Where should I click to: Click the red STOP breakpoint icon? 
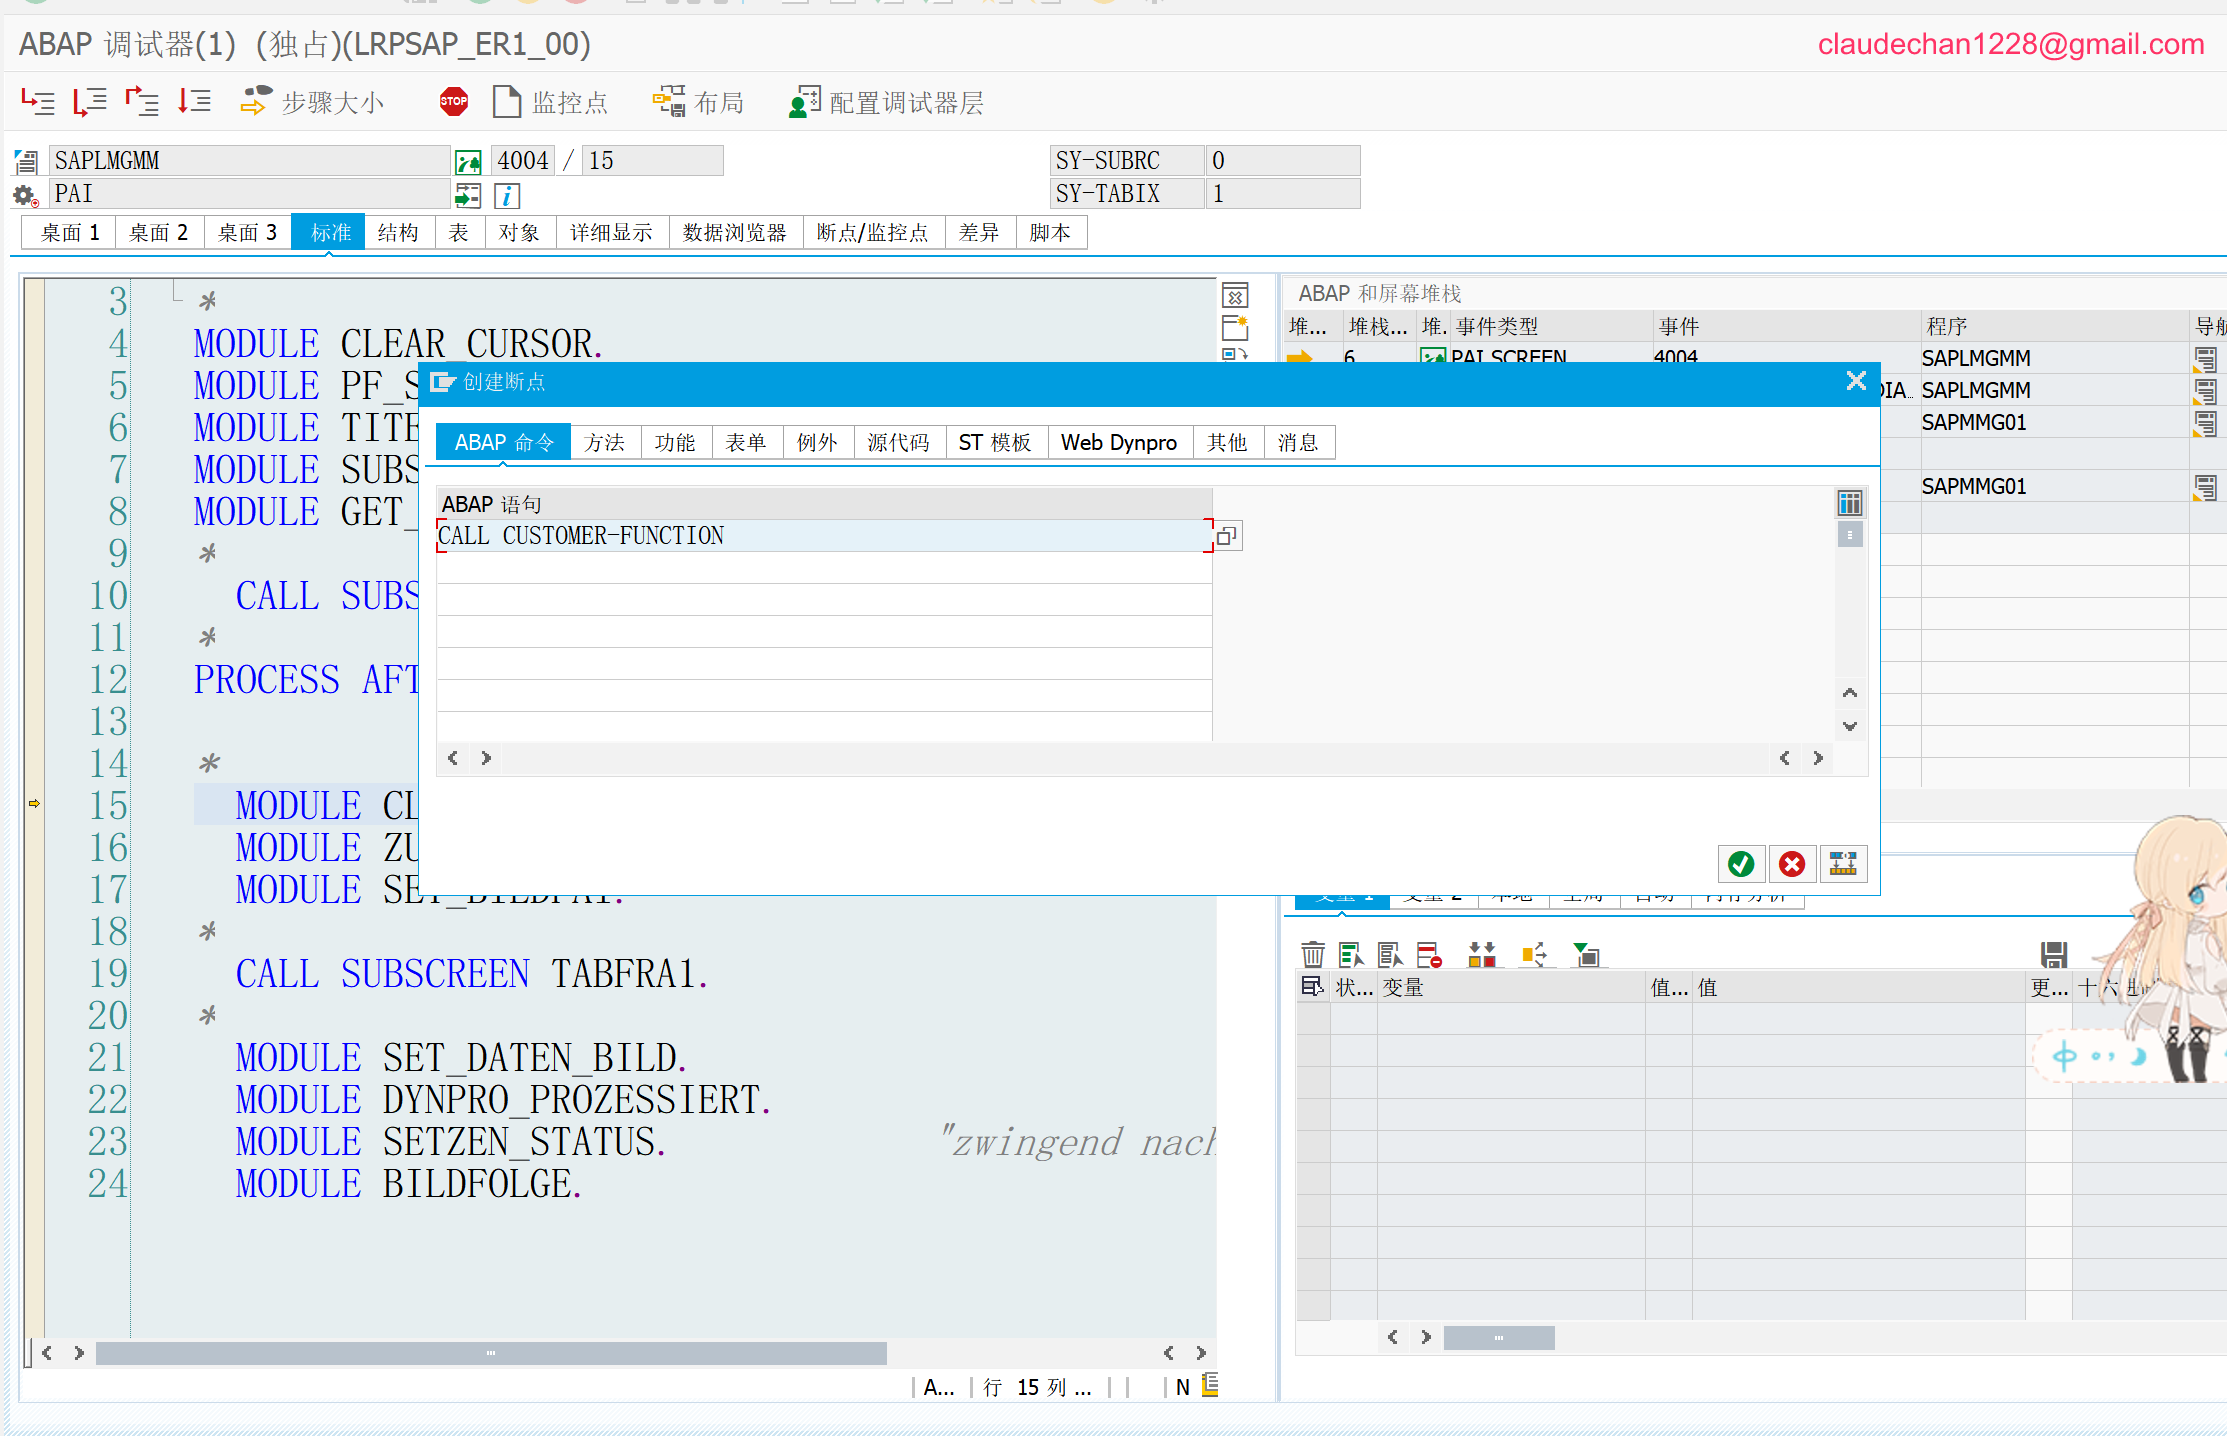click(x=453, y=101)
